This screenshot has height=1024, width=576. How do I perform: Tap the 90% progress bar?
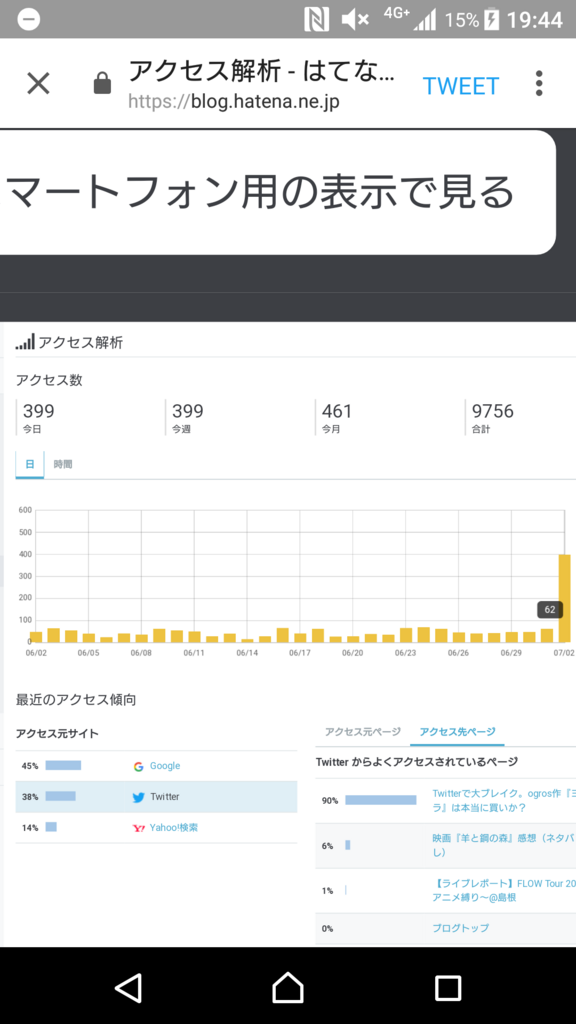coord(381,800)
